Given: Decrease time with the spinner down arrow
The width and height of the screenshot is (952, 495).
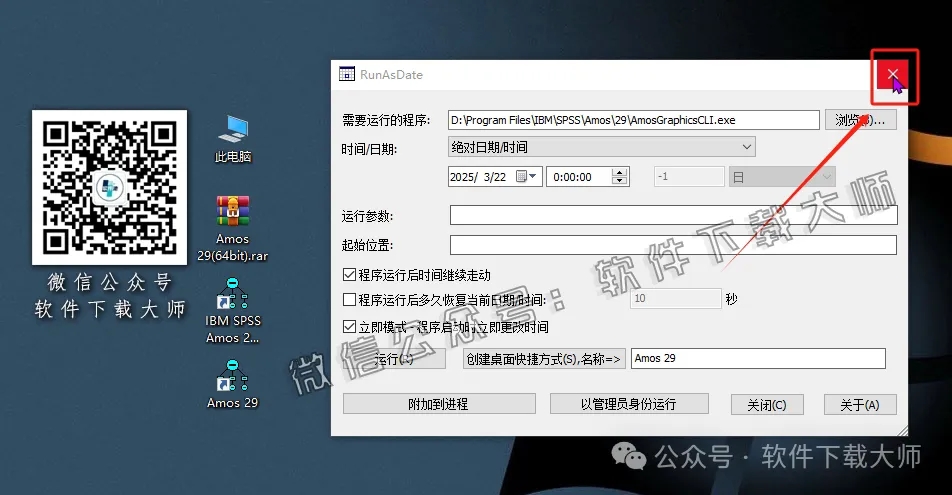Looking at the screenshot, I should pos(619,181).
